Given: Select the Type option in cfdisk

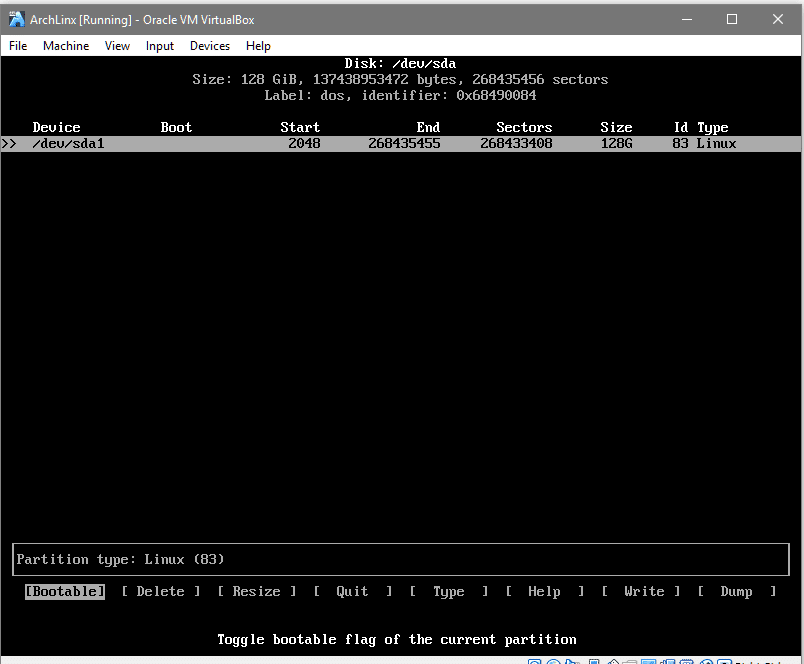Looking at the screenshot, I should tap(449, 591).
